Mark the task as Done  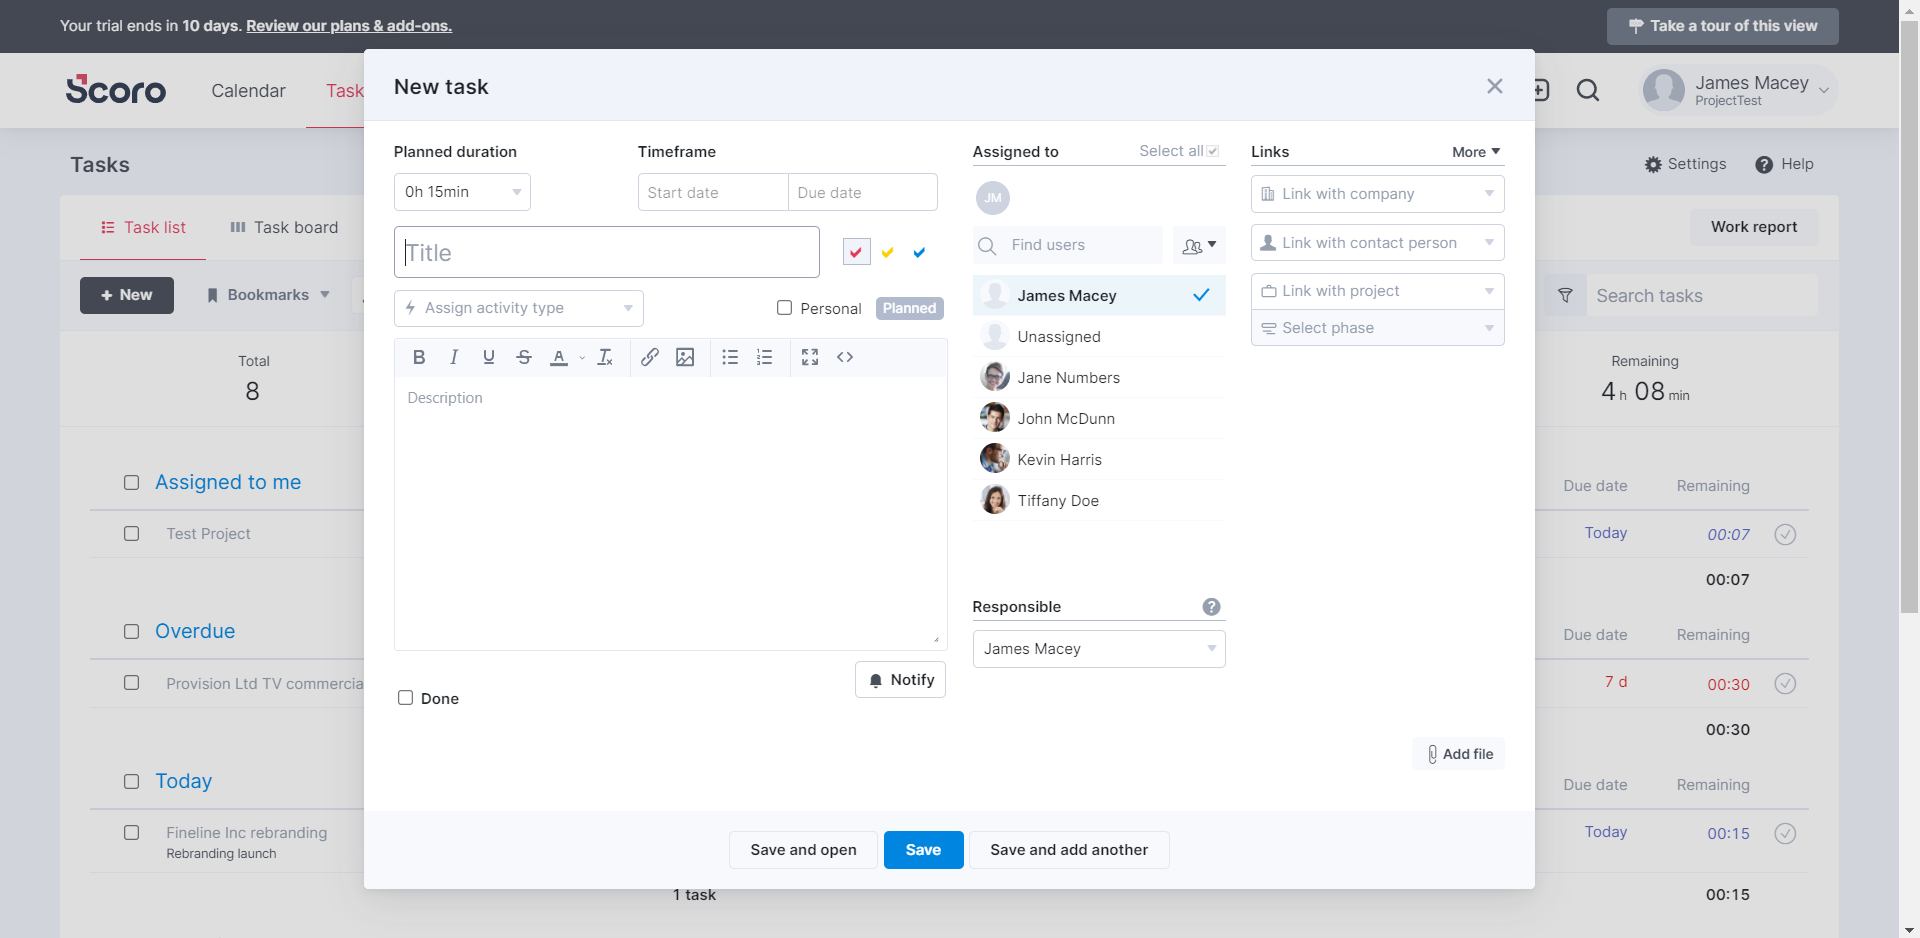[405, 698]
